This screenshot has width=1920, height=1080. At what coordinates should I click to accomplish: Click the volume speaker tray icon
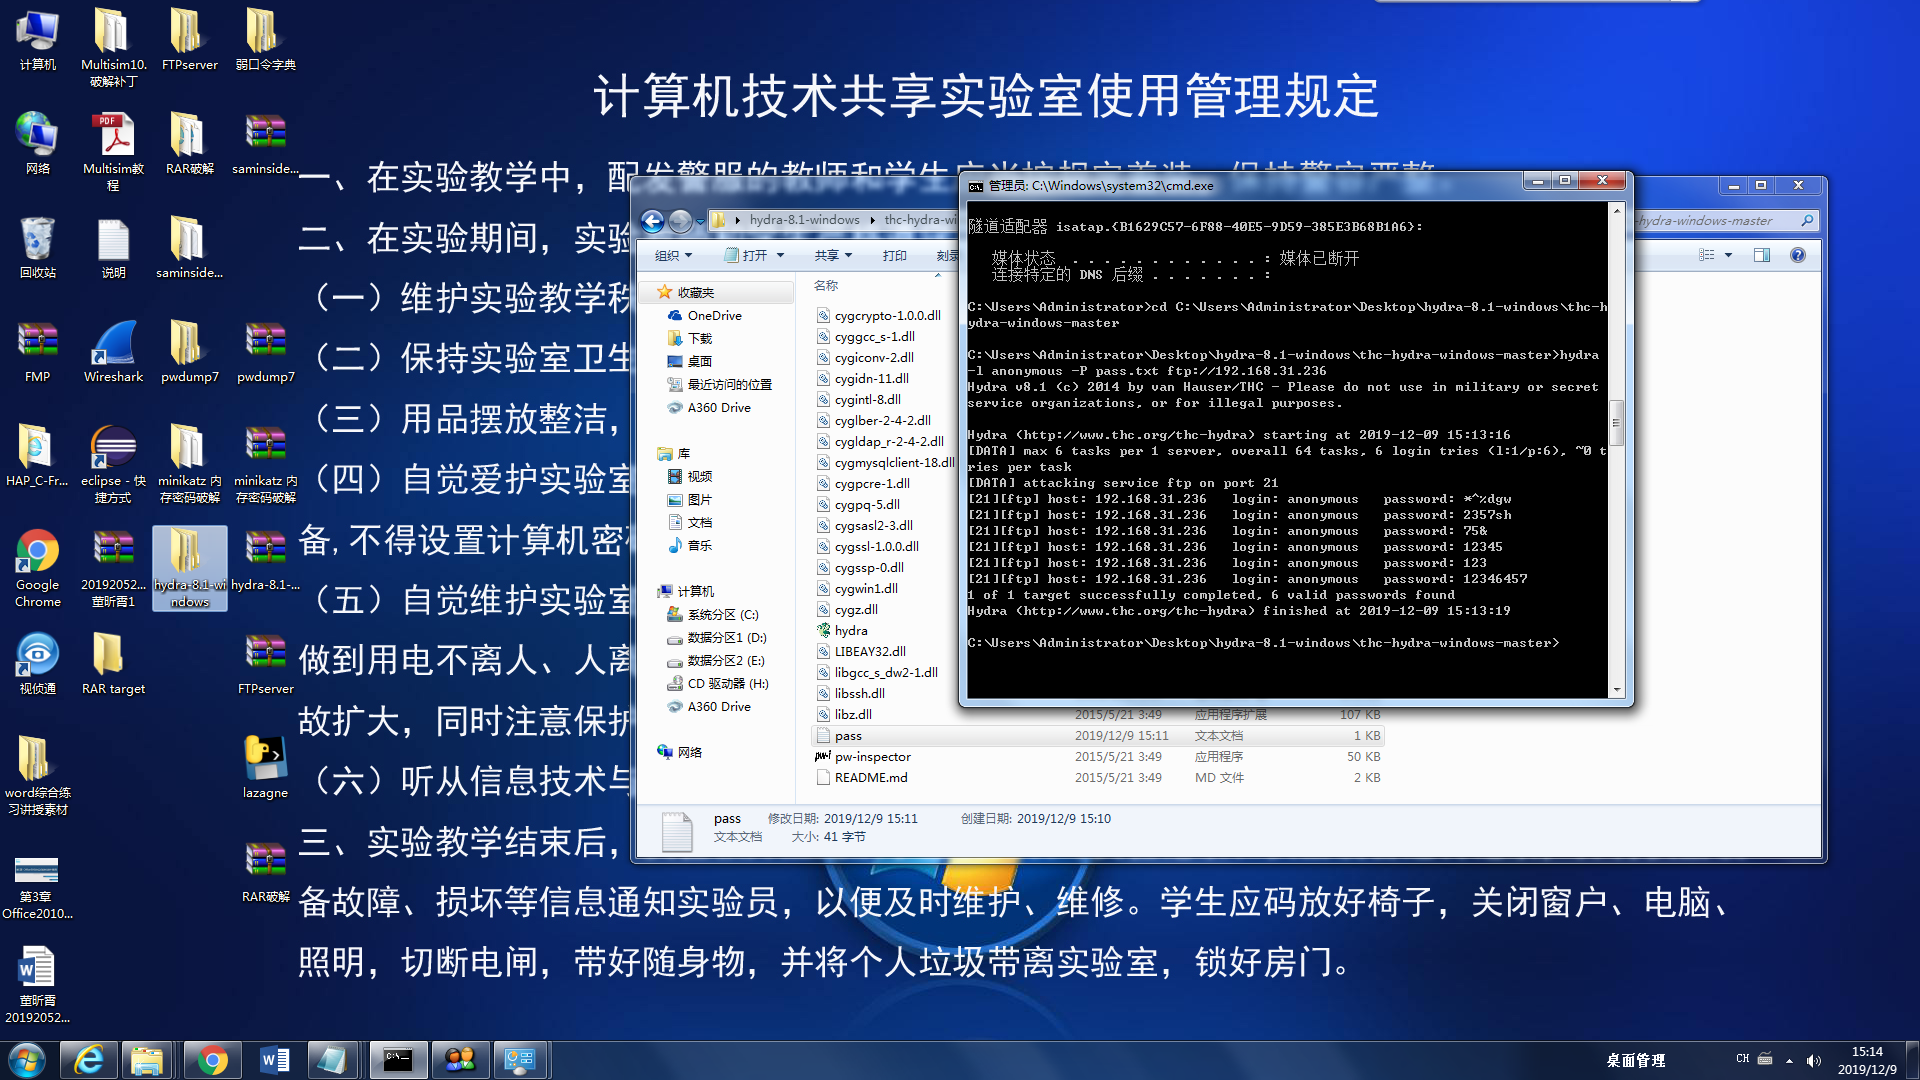tap(1814, 1061)
